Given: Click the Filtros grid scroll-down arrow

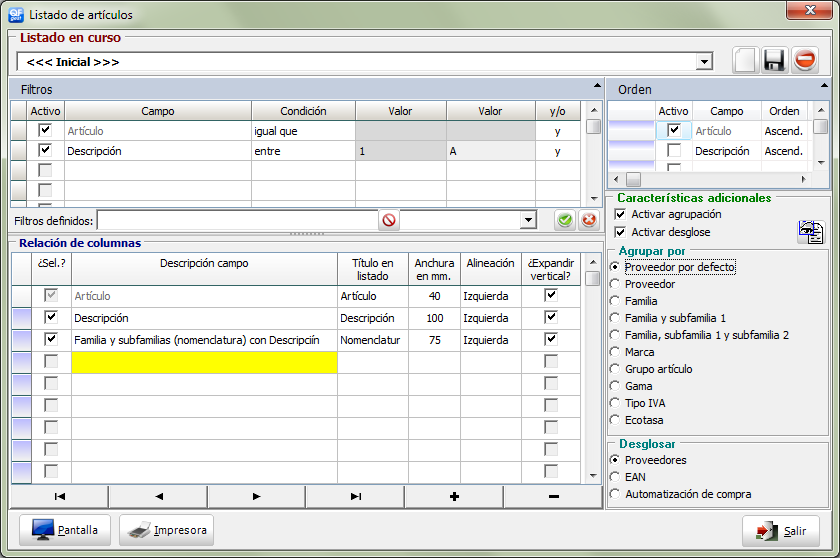Looking at the screenshot, I should (x=594, y=199).
